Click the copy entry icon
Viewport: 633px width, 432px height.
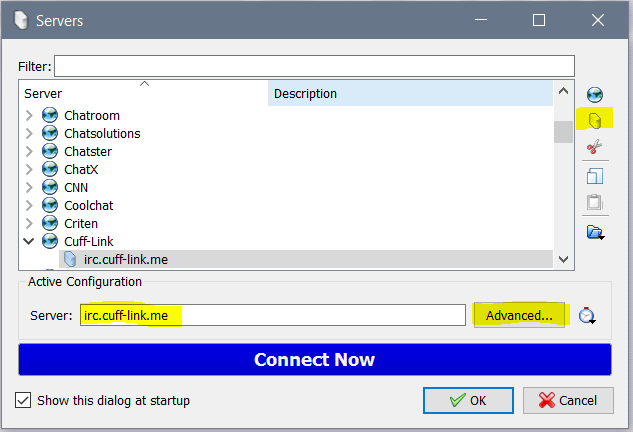click(595, 176)
